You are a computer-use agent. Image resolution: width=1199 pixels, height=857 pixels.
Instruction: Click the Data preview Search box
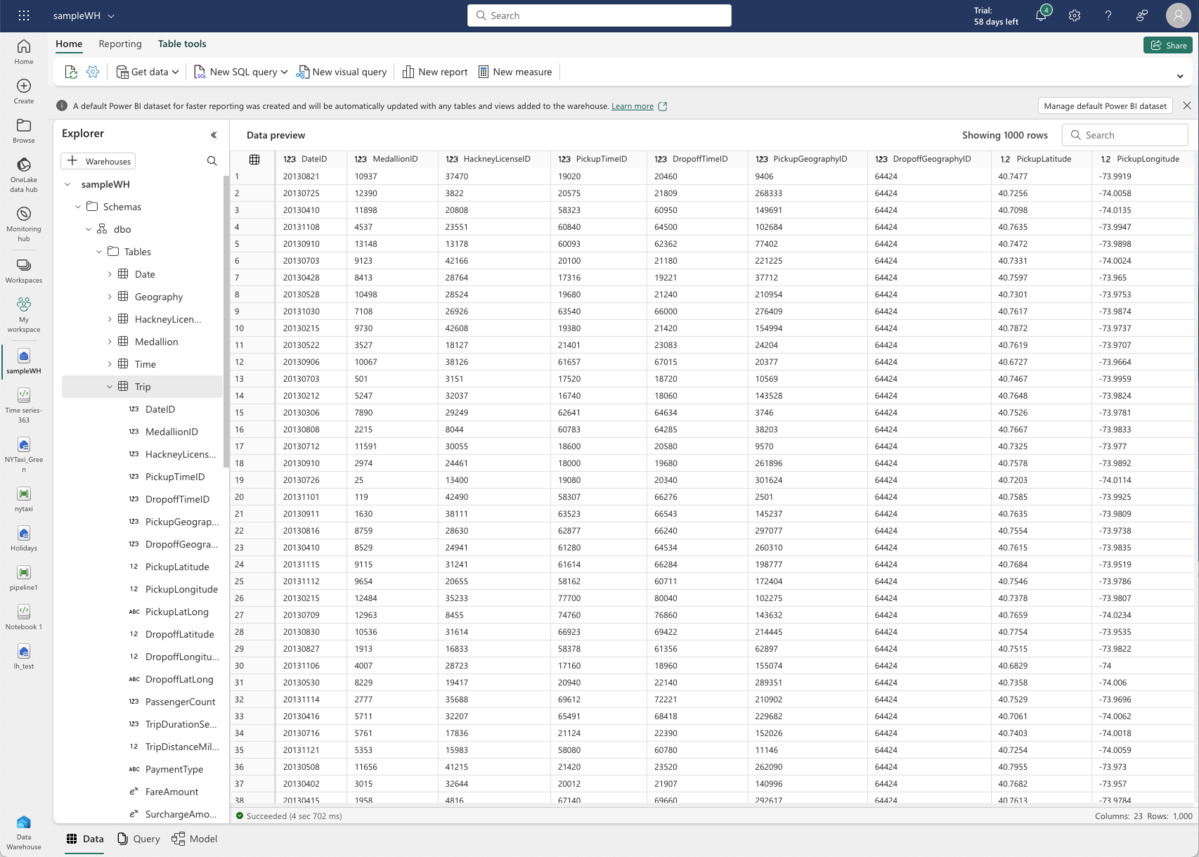click(x=1124, y=134)
